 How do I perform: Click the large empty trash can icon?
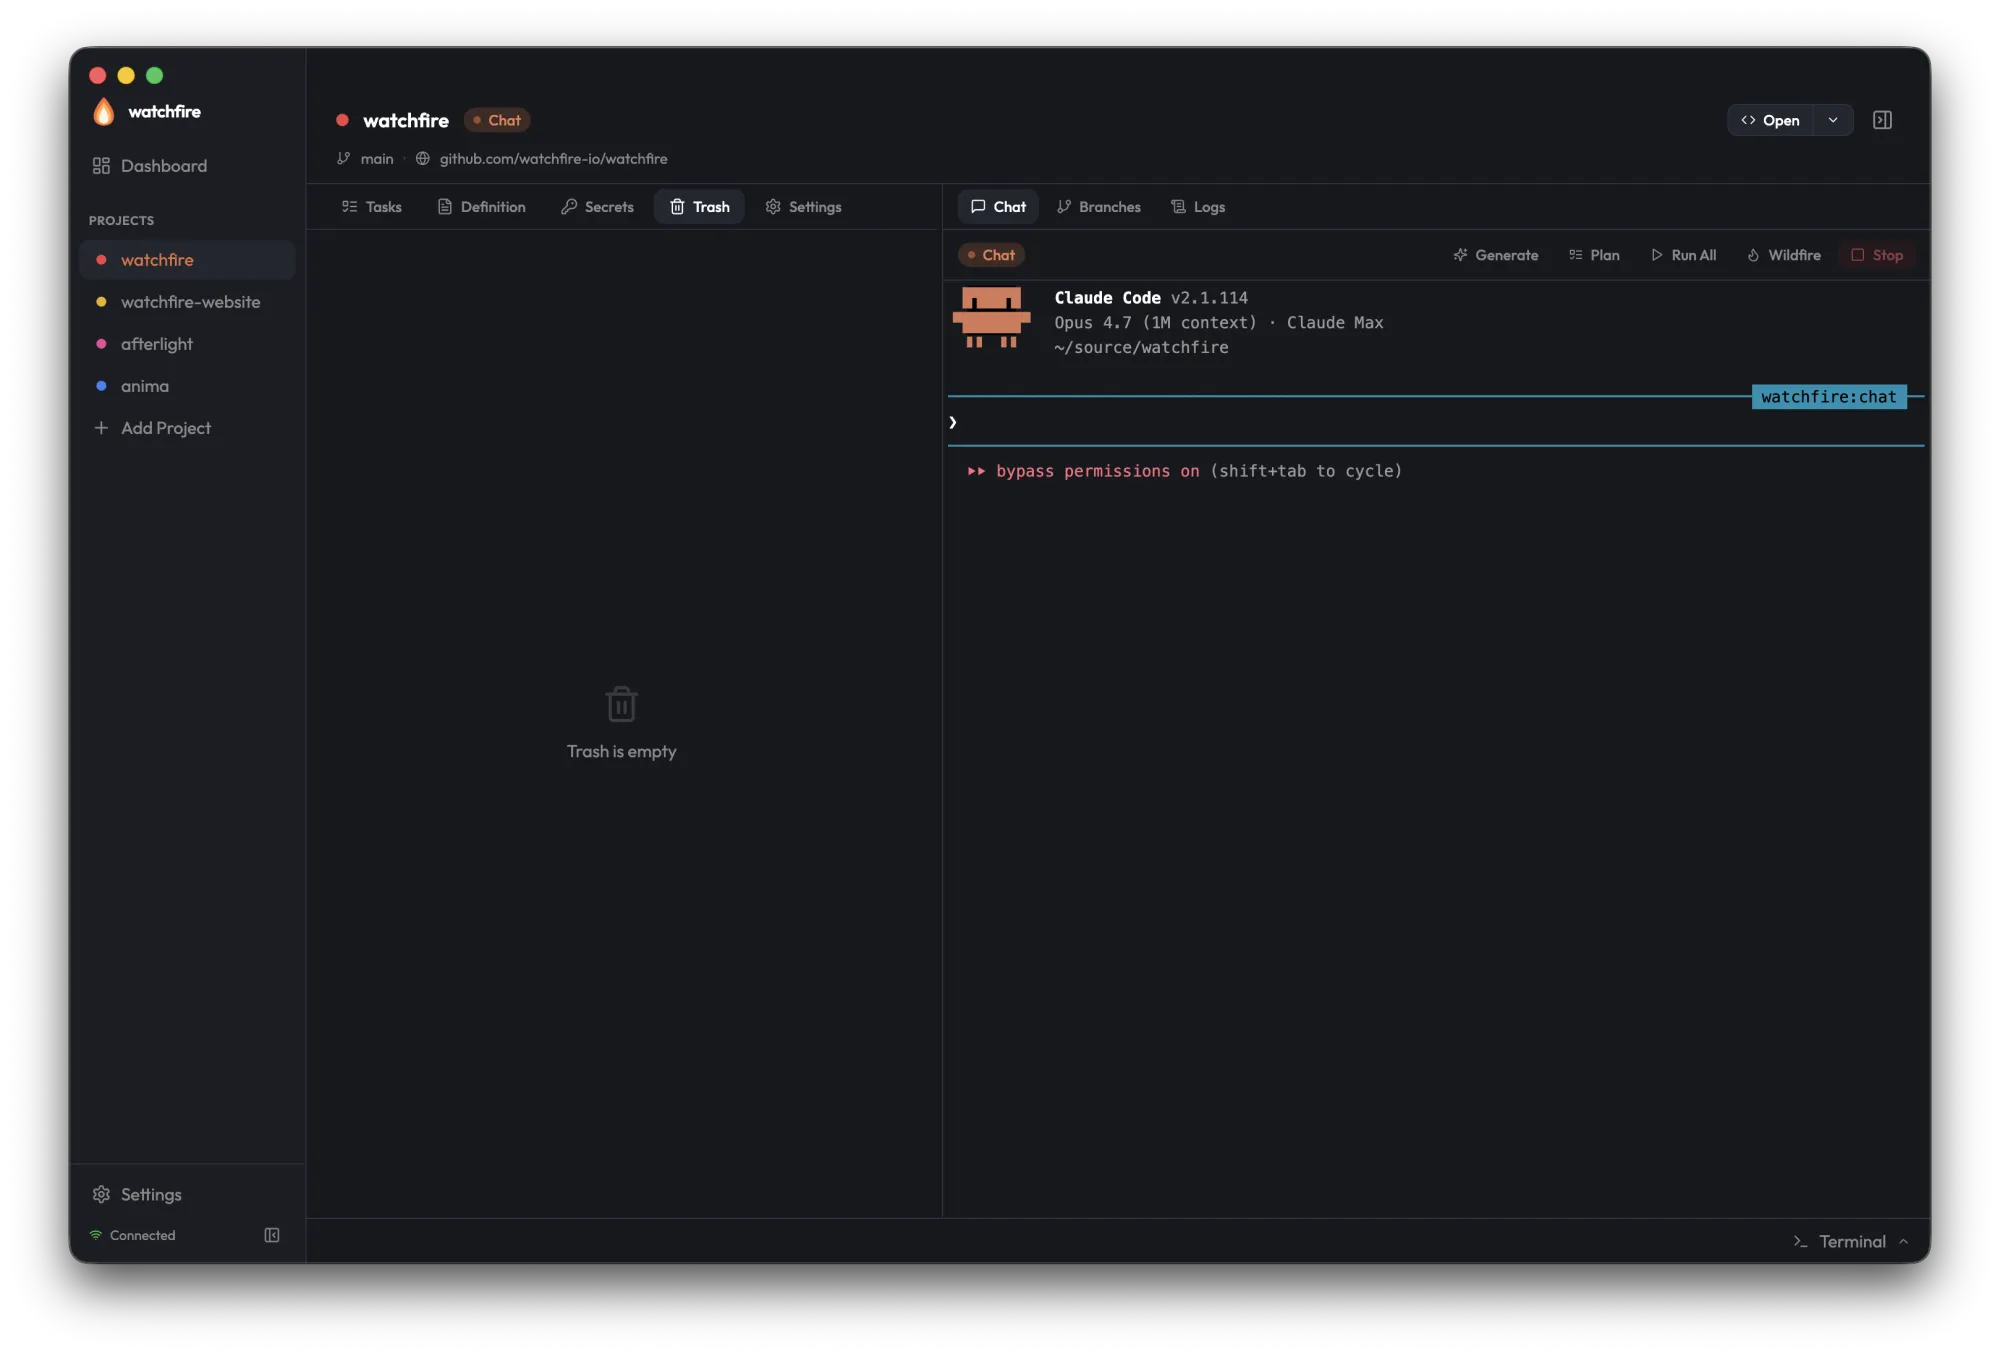[621, 704]
